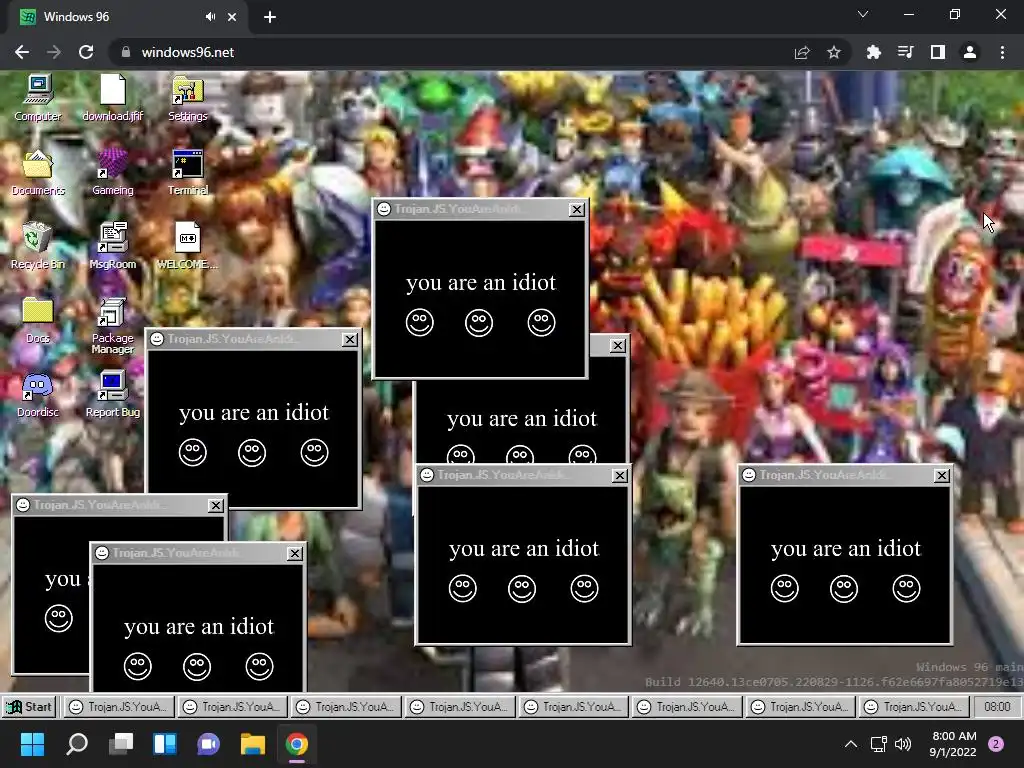Open the Recycle Bin icon

point(38,246)
